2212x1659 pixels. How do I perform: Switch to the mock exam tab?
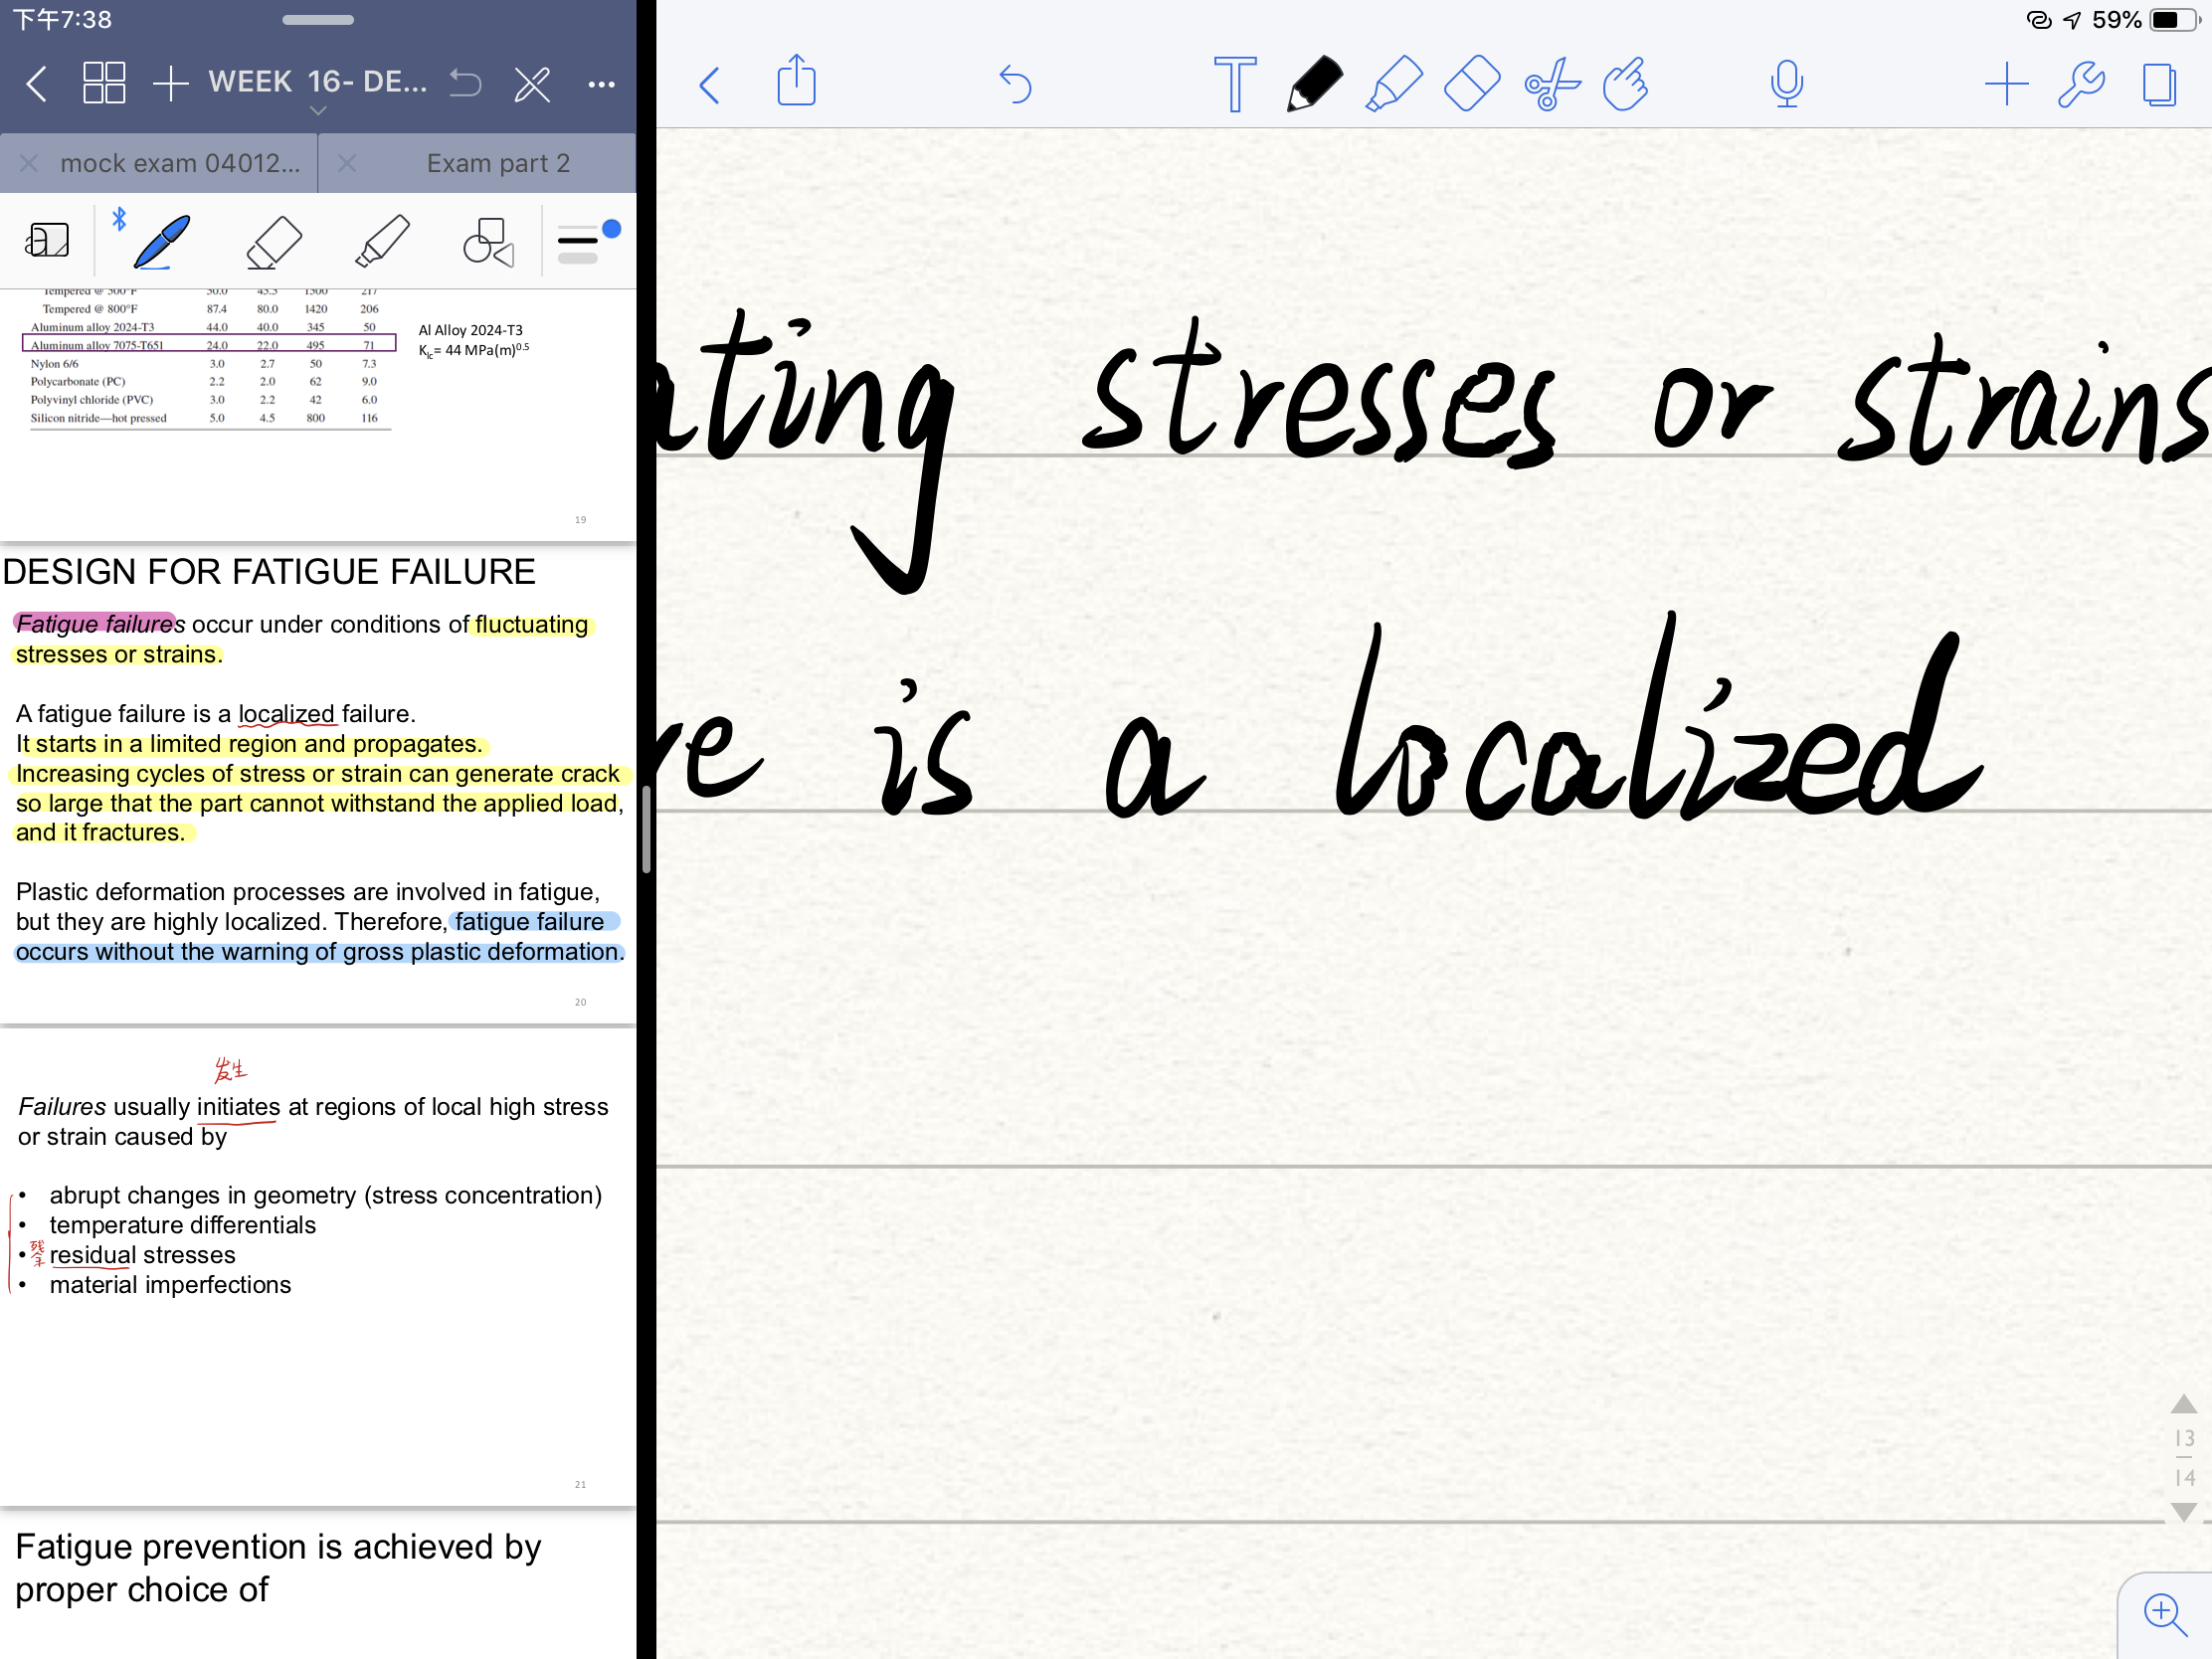click(180, 163)
